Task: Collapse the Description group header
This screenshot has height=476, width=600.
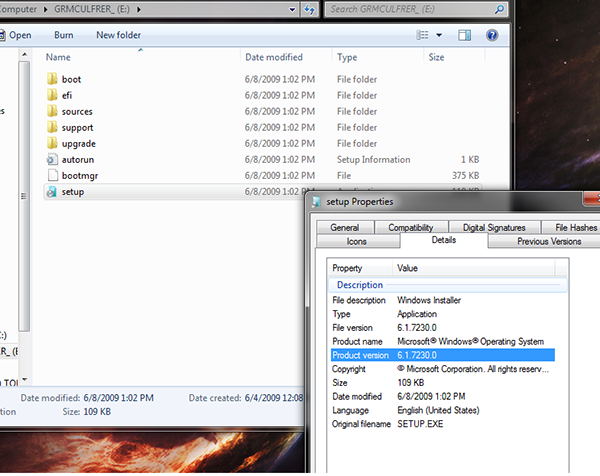Action: 448,285
